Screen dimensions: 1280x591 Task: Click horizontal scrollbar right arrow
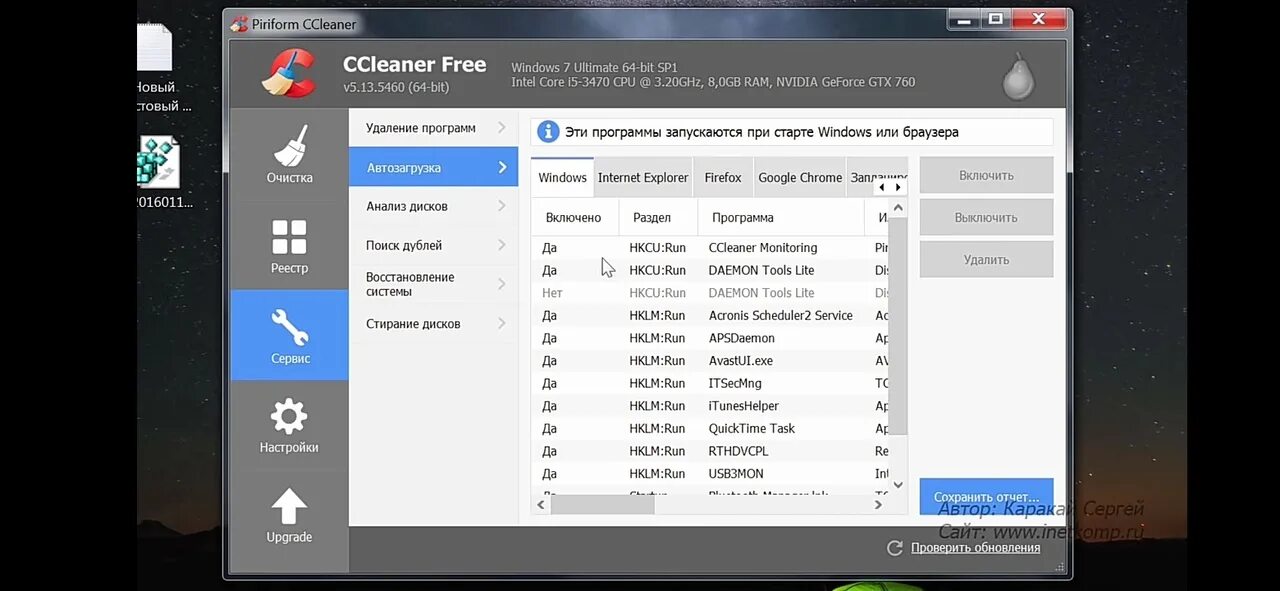coord(878,505)
